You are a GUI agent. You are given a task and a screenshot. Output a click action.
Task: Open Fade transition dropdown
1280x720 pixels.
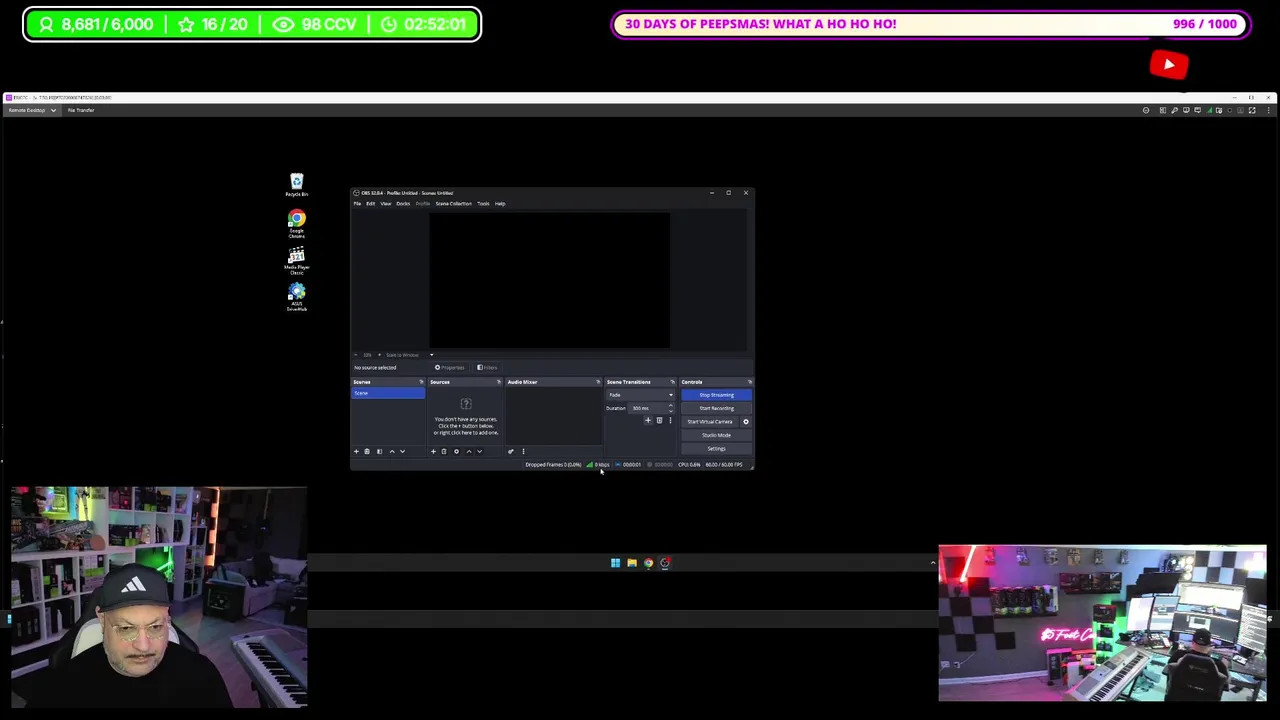point(640,395)
